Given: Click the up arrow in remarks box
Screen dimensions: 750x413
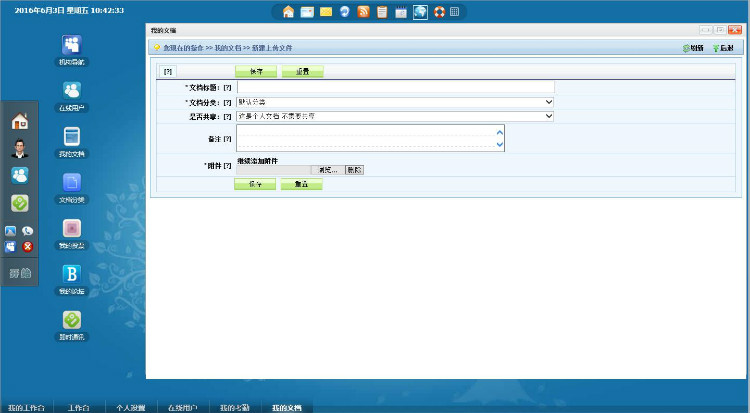Looking at the screenshot, I should click(x=500, y=132).
